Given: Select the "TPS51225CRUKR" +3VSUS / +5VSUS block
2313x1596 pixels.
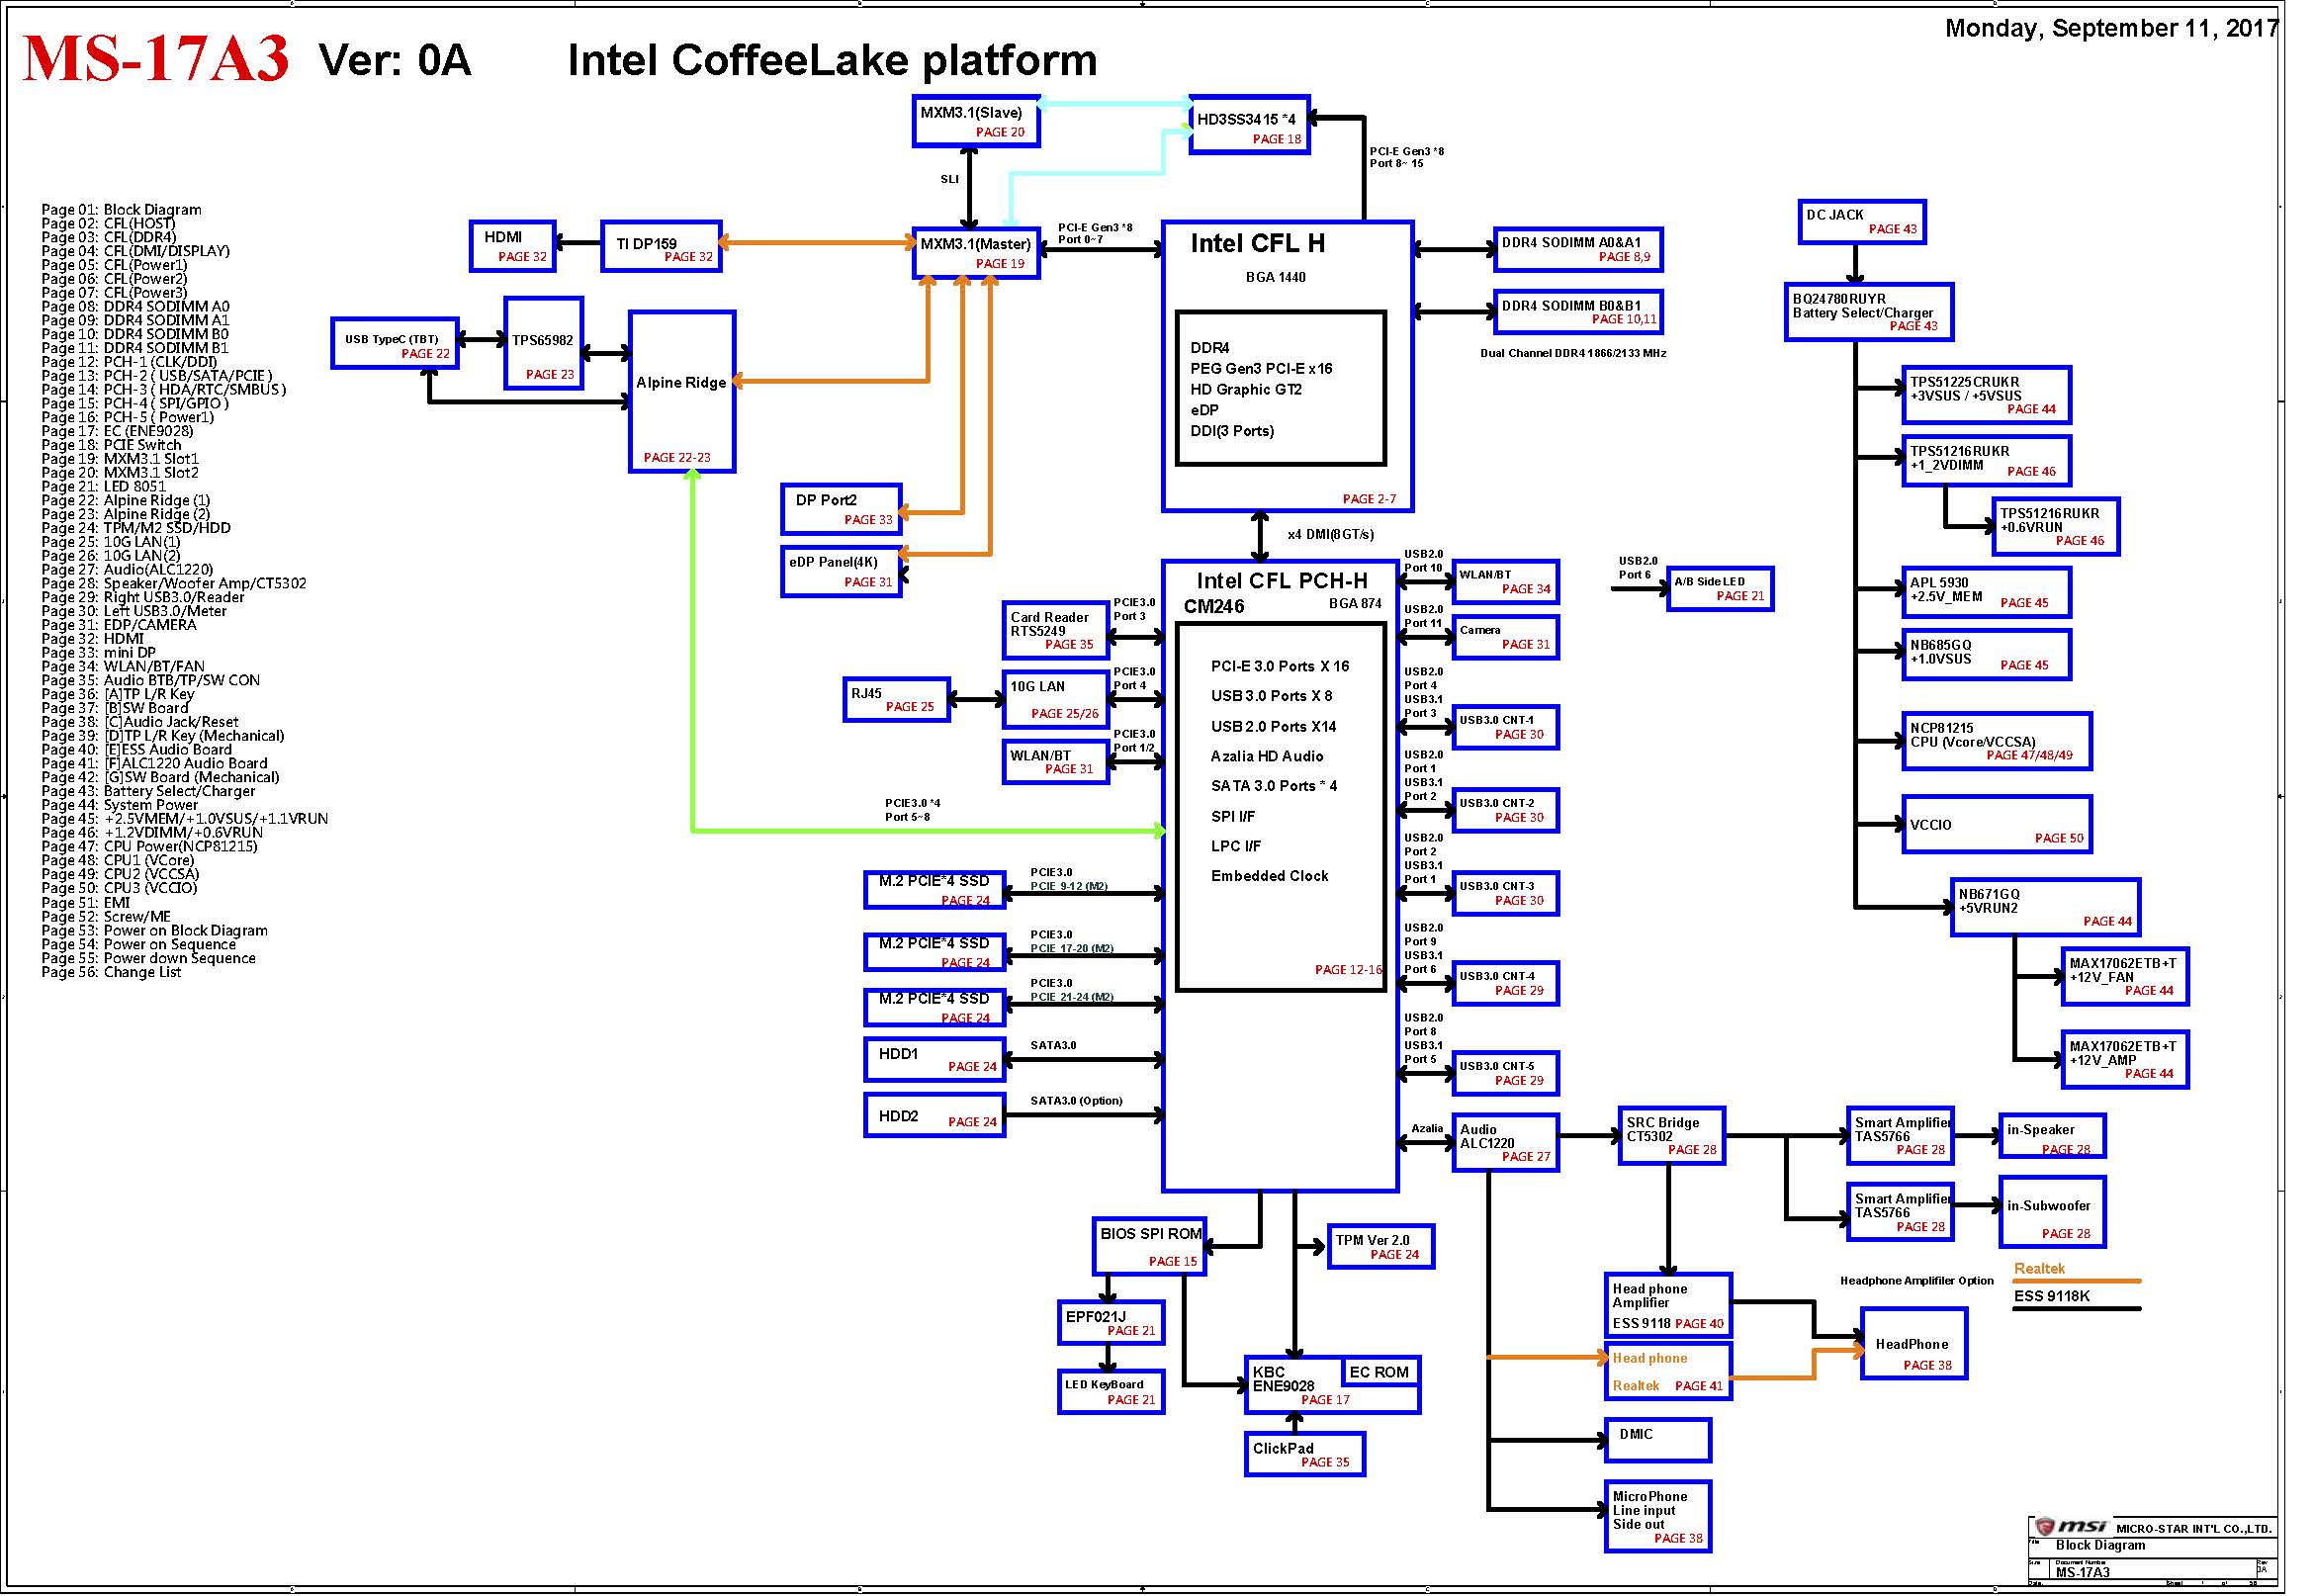Looking at the screenshot, I should 1986,395.
